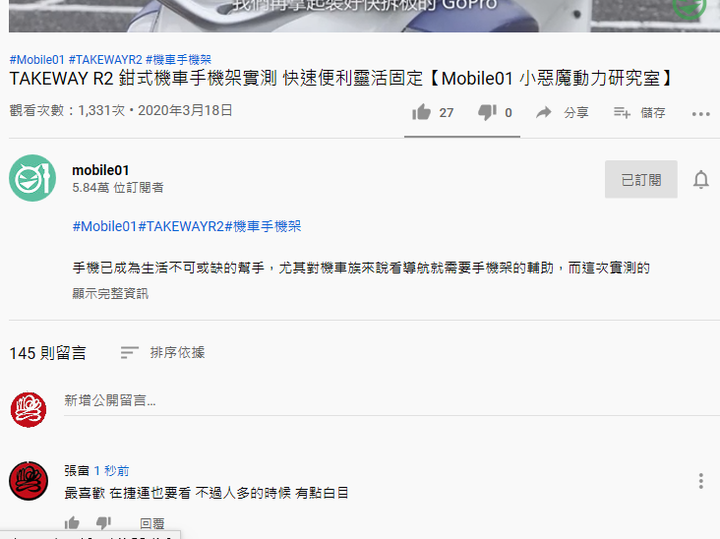
Task: Click the #TAKEWAYR2 hashtag above the title
Action: pos(105,60)
